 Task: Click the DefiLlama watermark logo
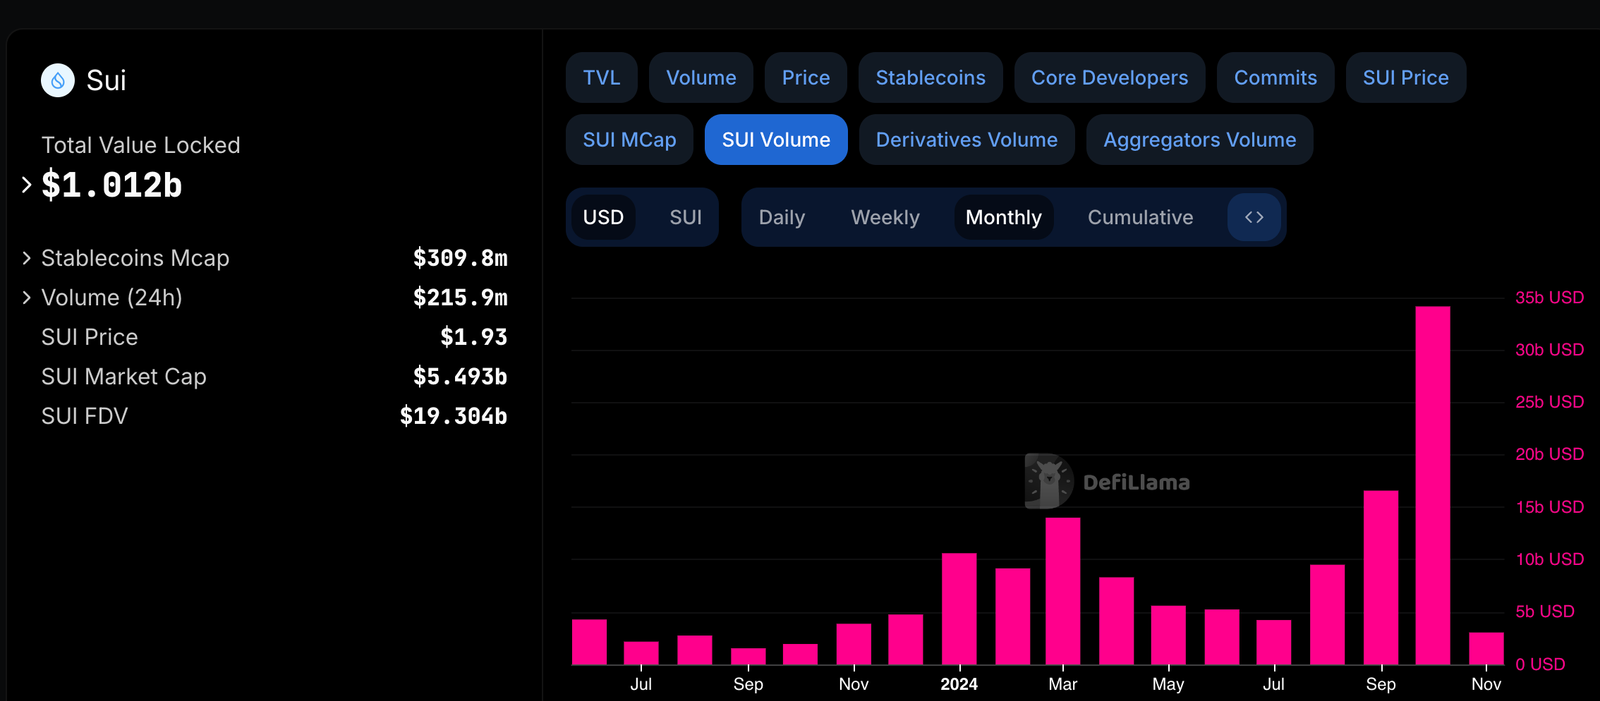[x=1107, y=482]
